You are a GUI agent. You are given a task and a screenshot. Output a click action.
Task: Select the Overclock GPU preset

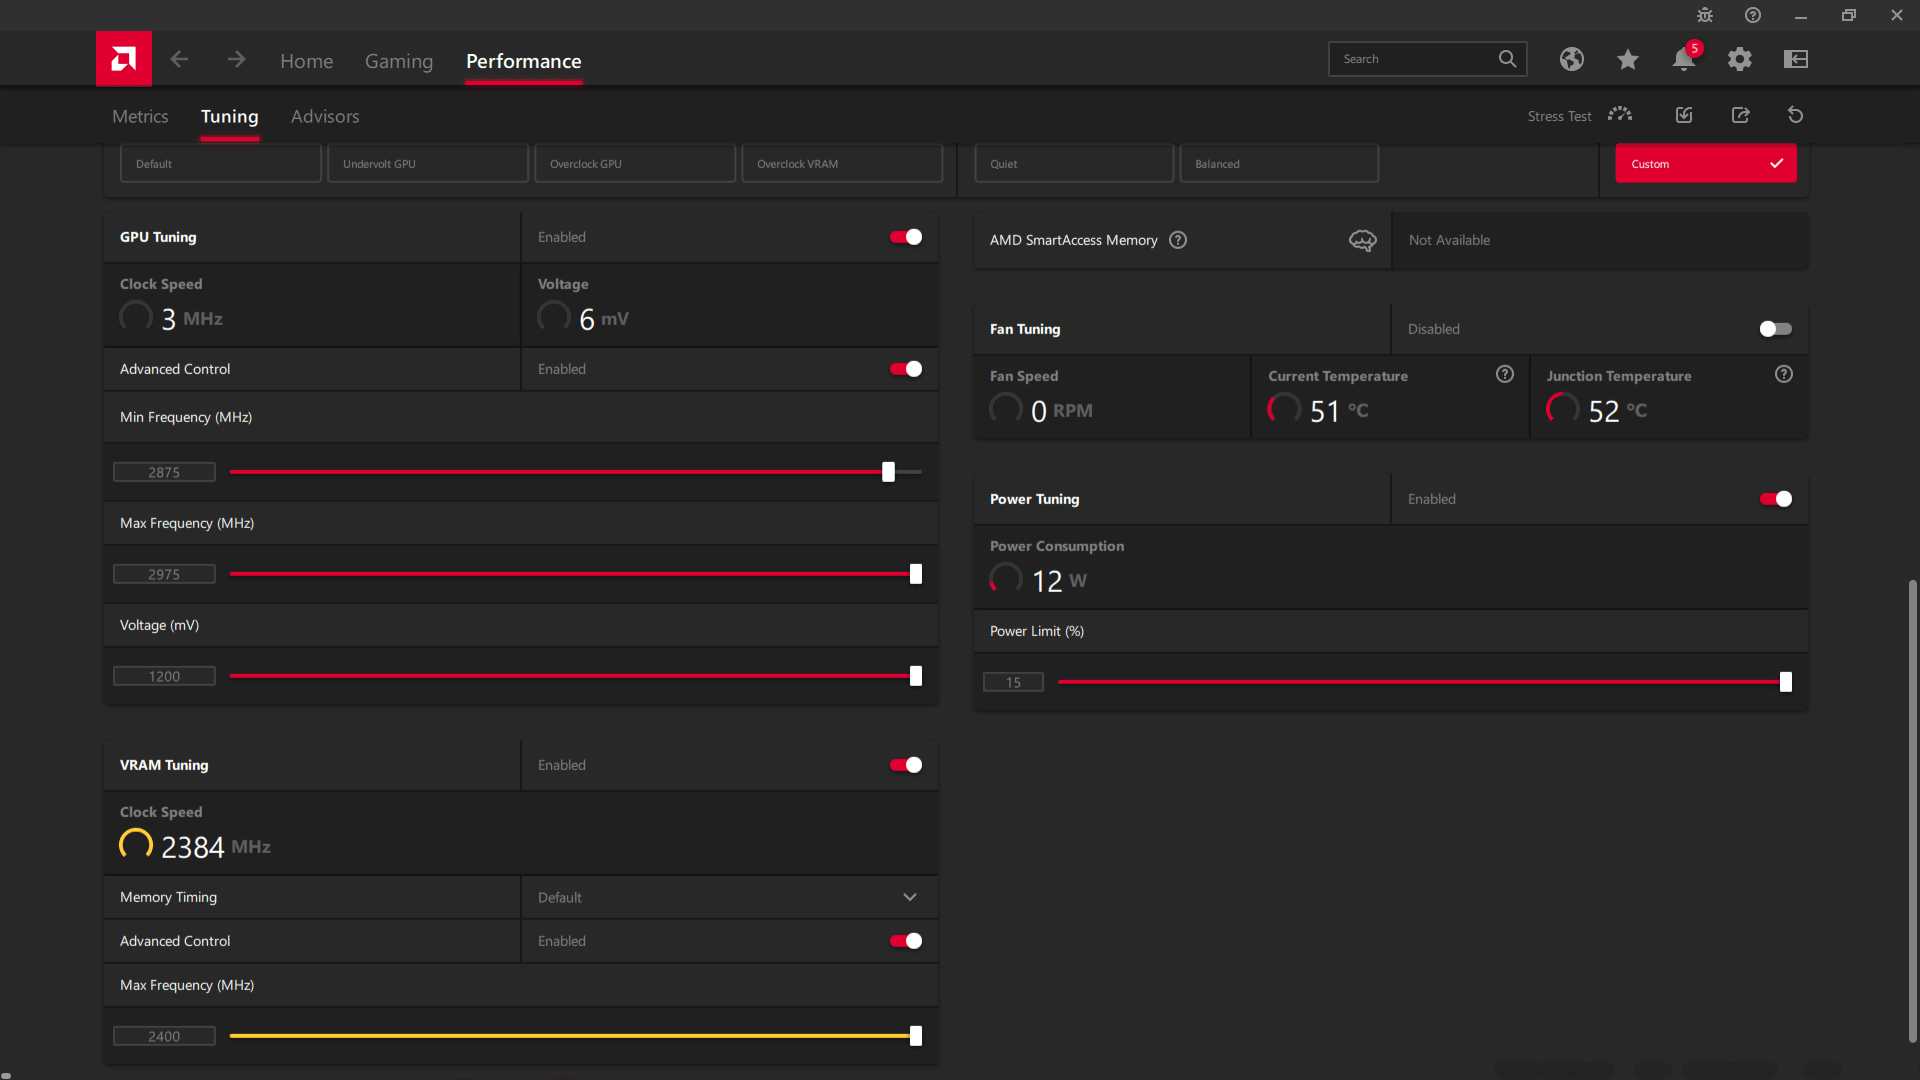click(635, 163)
